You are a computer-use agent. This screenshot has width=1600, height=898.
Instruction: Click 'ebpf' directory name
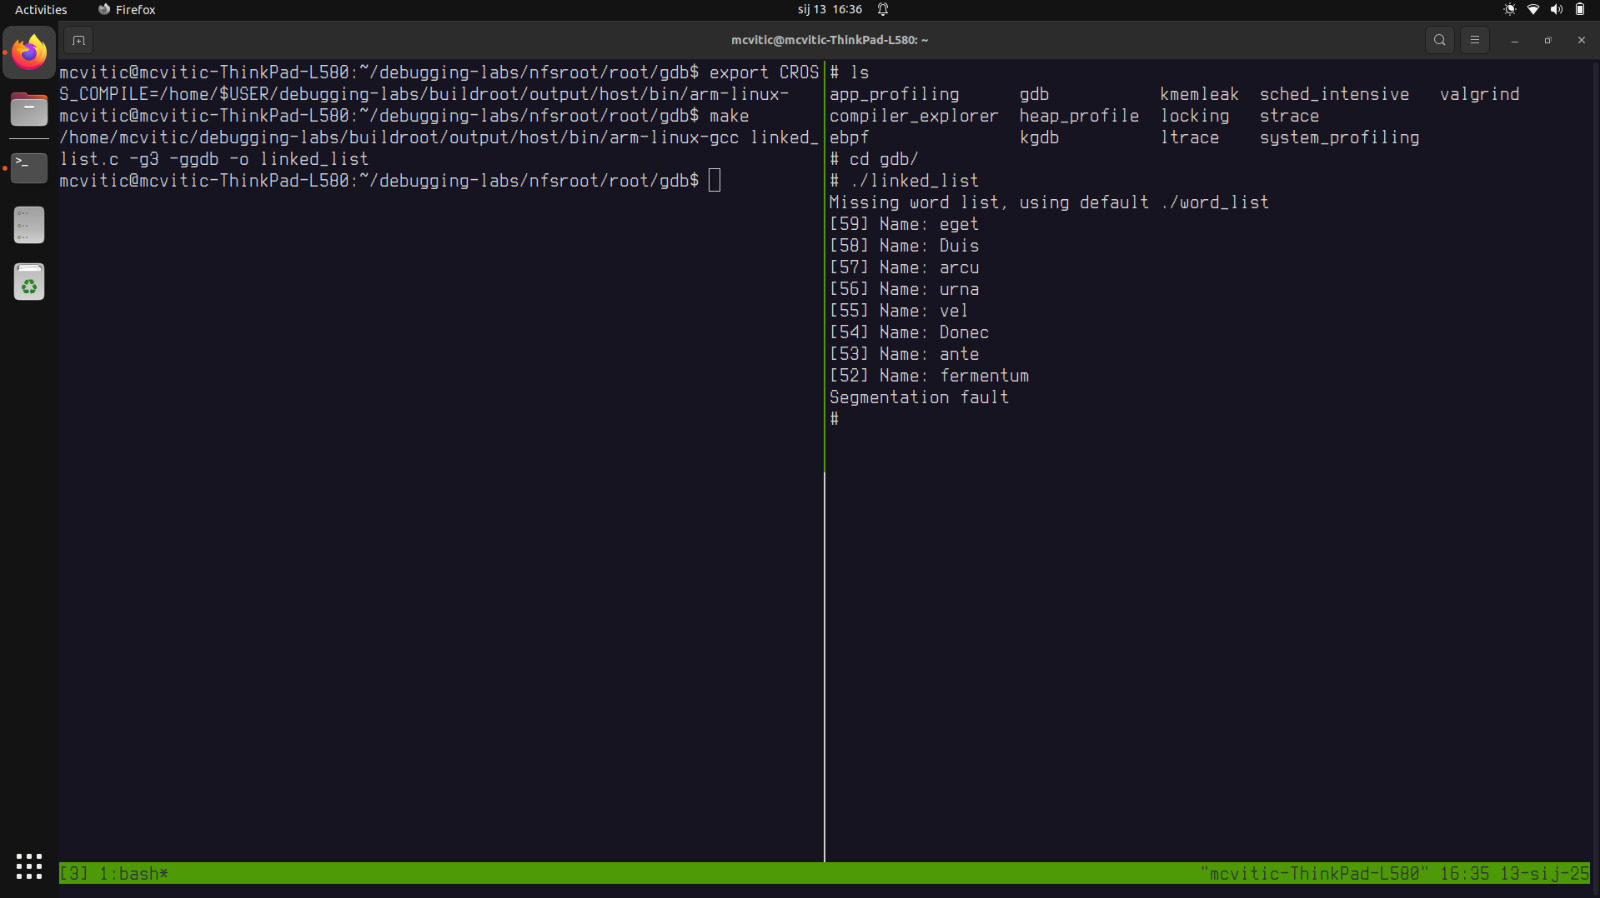pos(849,138)
